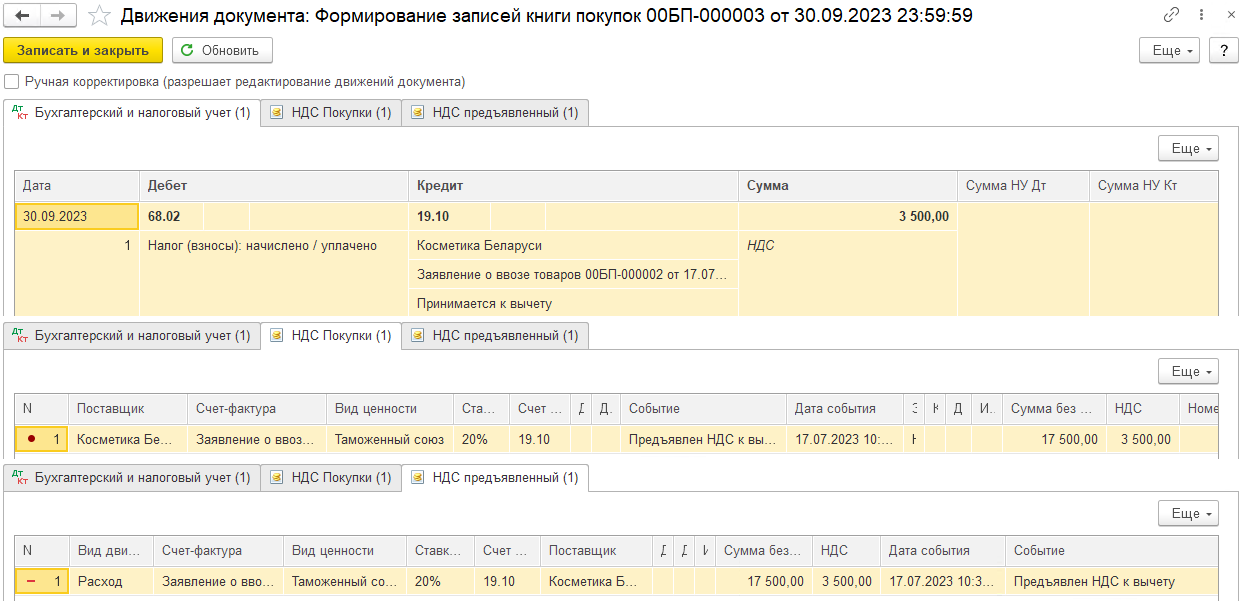Viewport: 1250px width, 601px height.
Task: Open Еще menu above the Дебет/Кредит table
Action: [1188, 148]
